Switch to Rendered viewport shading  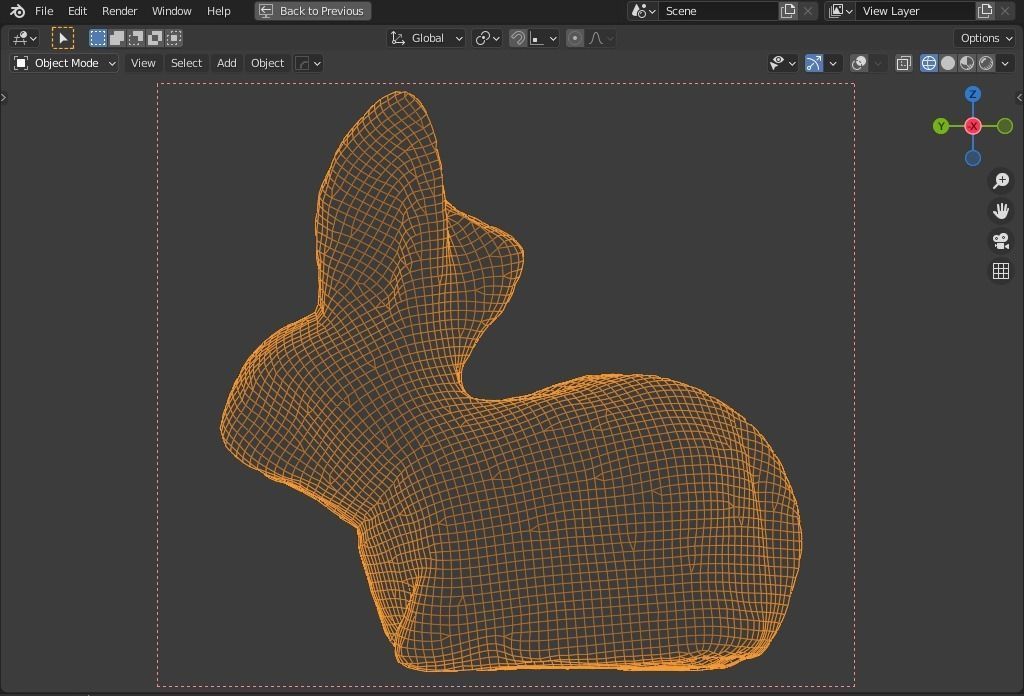986,63
